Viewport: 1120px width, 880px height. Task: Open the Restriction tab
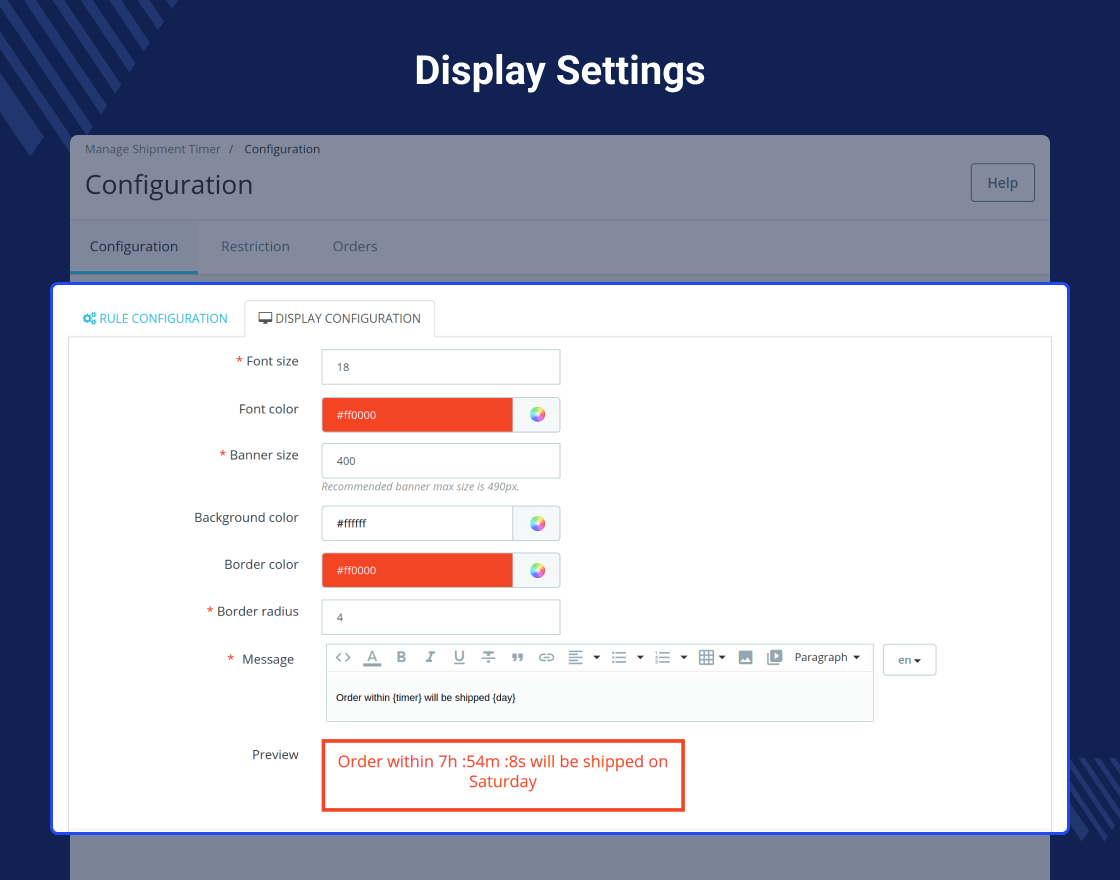click(x=256, y=246)
